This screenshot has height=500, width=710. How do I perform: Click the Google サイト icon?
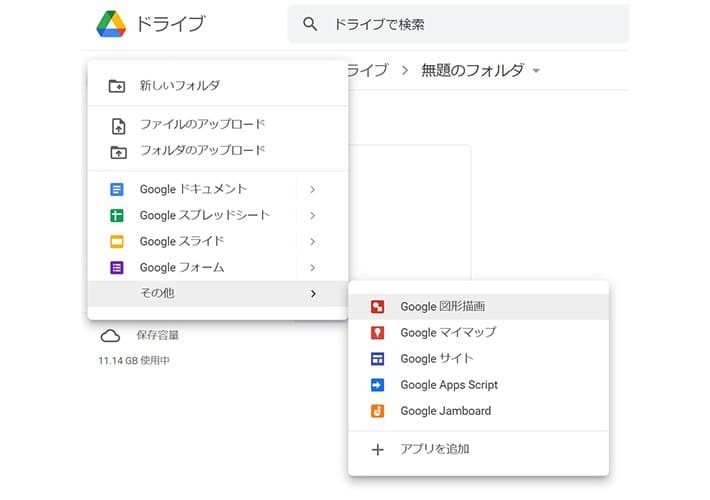(377, 359)
